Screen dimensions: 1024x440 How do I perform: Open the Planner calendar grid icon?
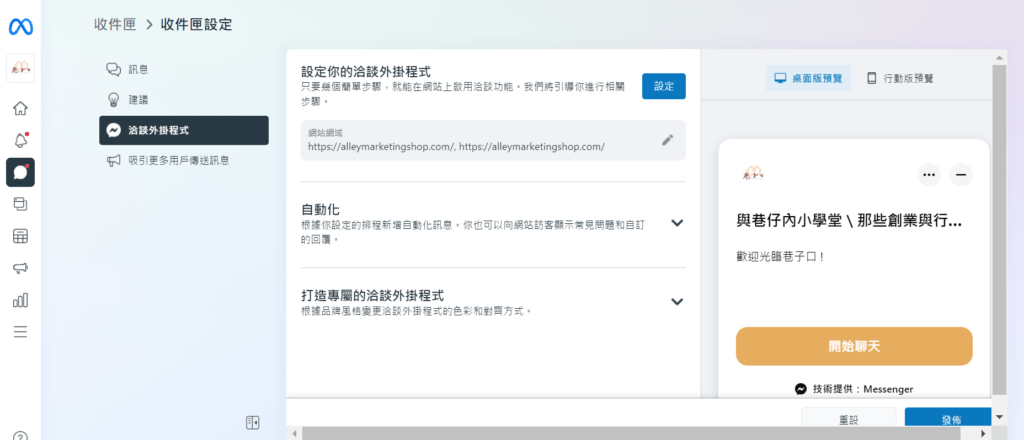20,236
